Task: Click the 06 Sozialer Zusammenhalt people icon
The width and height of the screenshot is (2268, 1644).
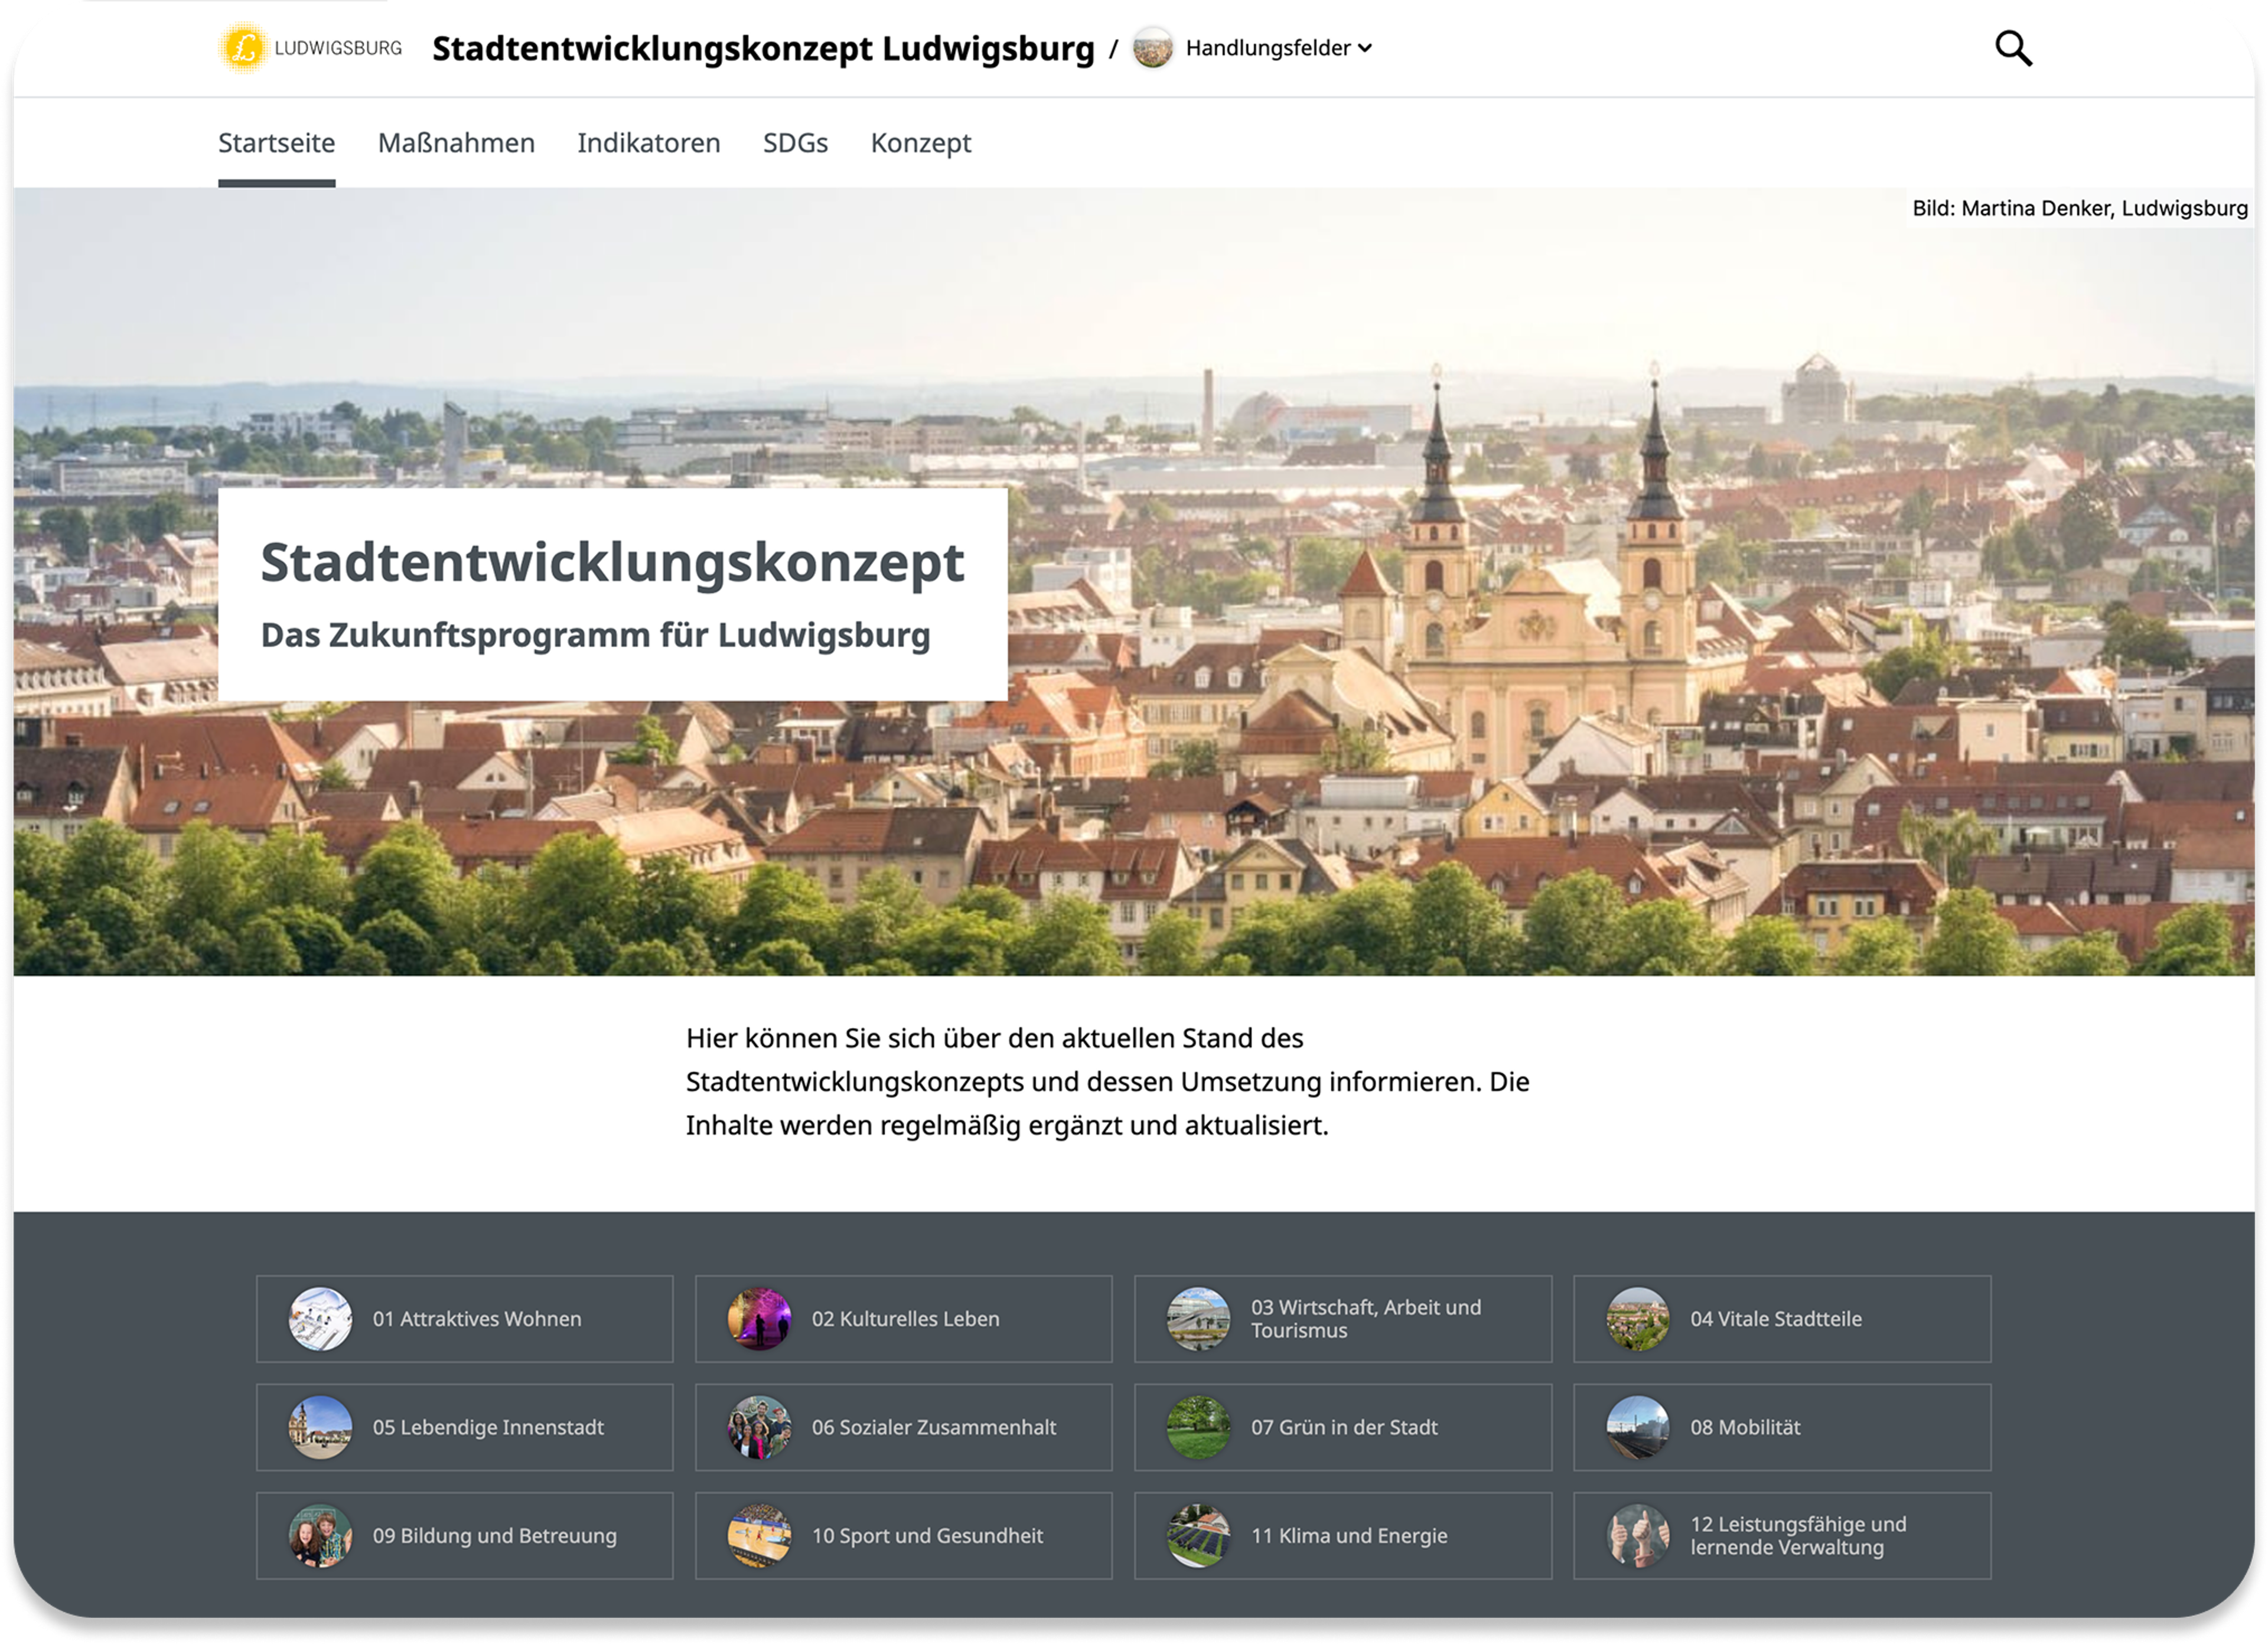Action: 759,1428
